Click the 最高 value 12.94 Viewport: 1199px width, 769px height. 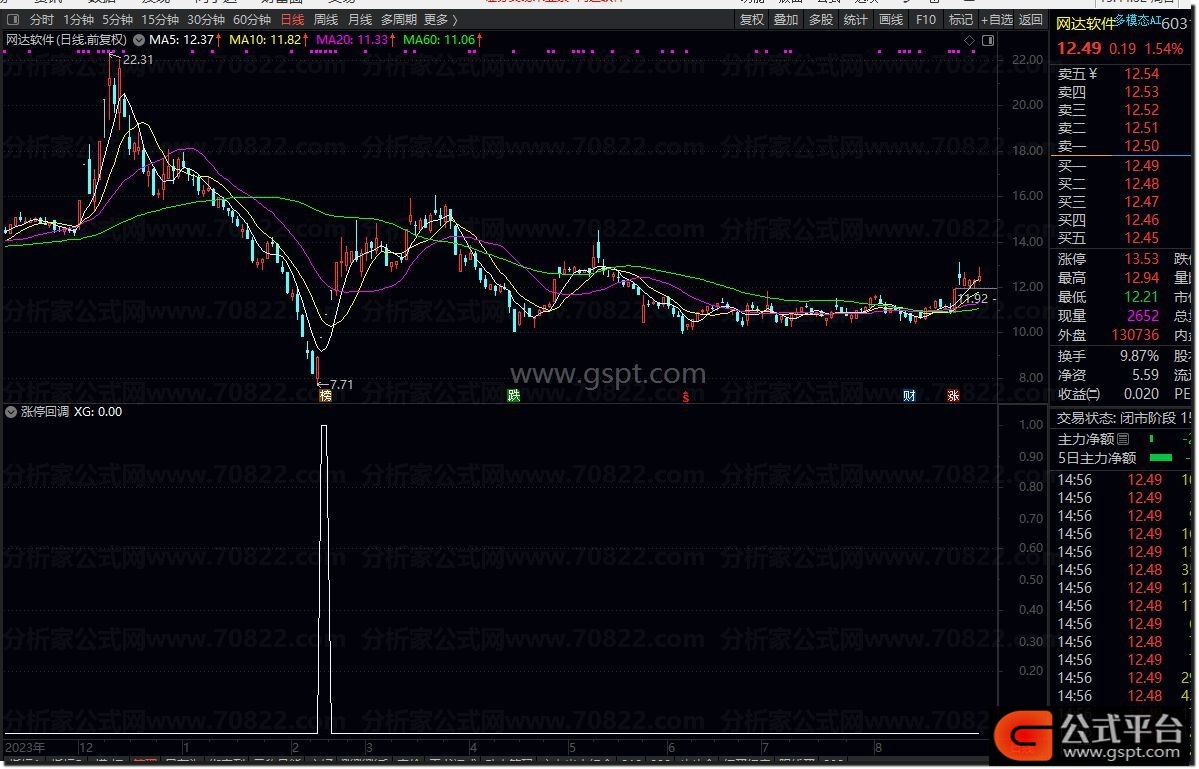1141,278
